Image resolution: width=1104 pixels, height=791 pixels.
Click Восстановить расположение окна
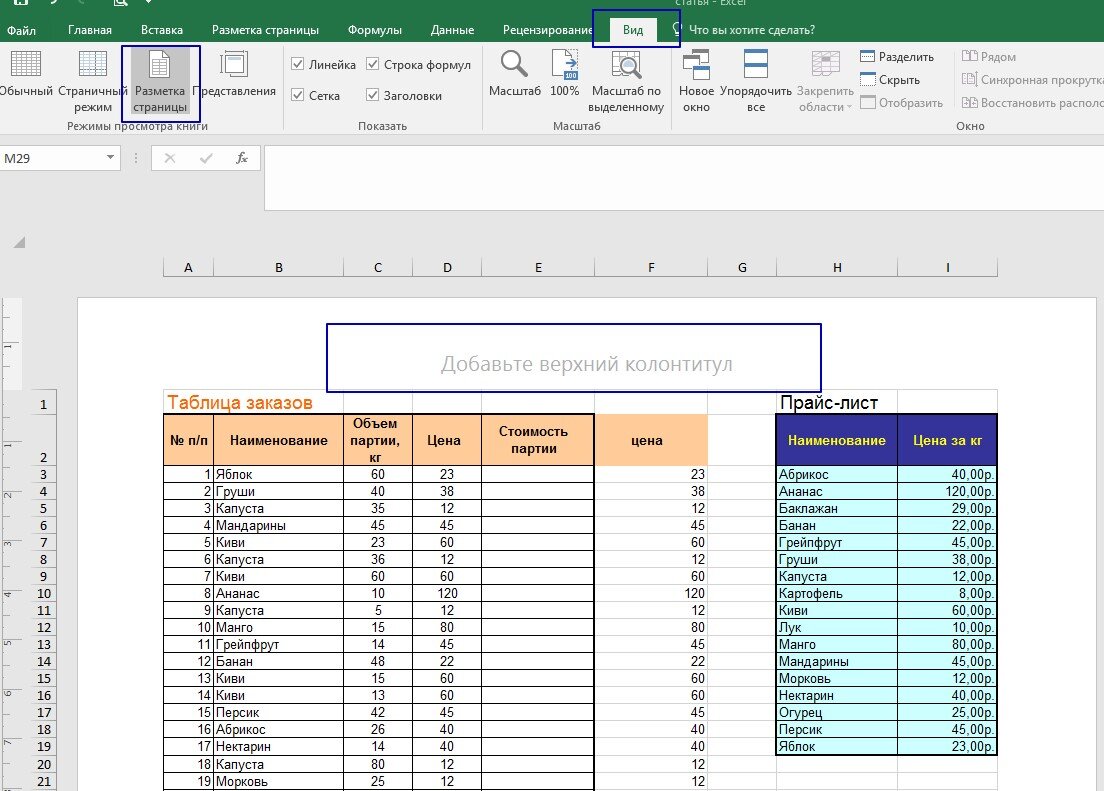[1032, 103]
